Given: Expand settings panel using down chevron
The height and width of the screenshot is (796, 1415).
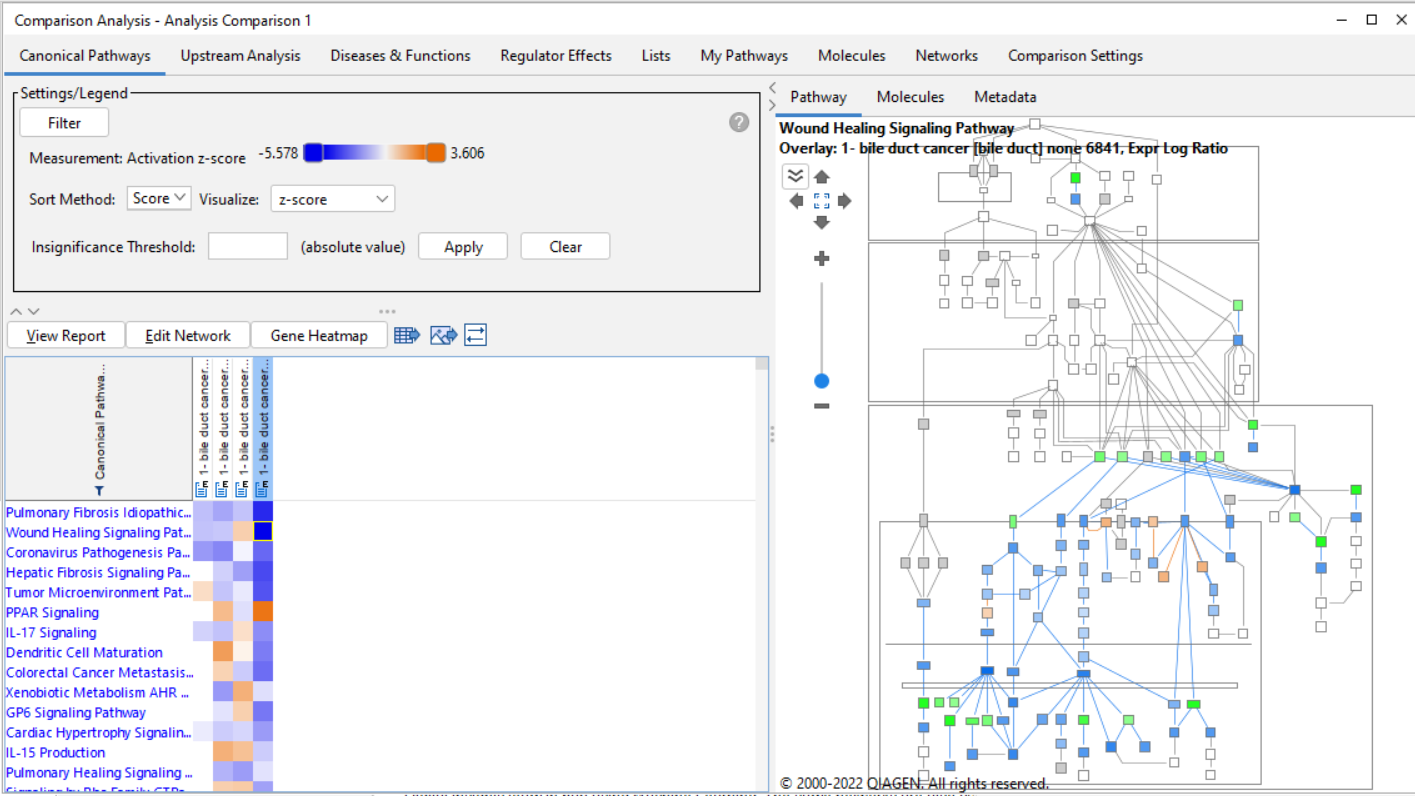Looking at the screenshot, I should (33, 312).
